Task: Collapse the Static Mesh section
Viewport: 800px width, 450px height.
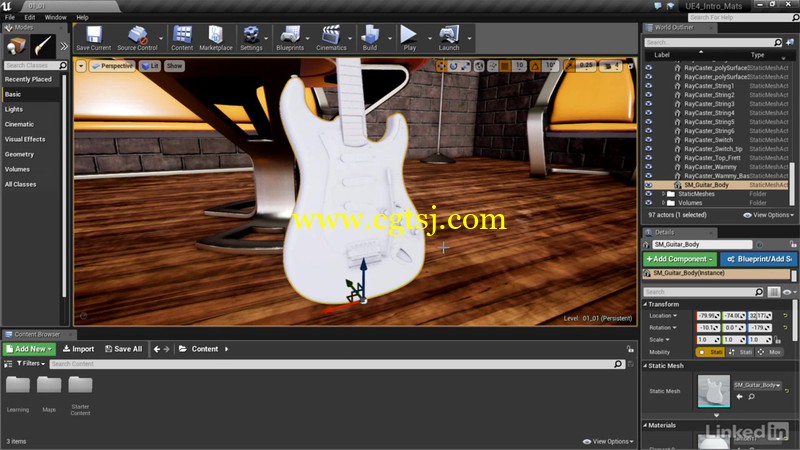Action: pyautogui.click(x=645, y=366)
